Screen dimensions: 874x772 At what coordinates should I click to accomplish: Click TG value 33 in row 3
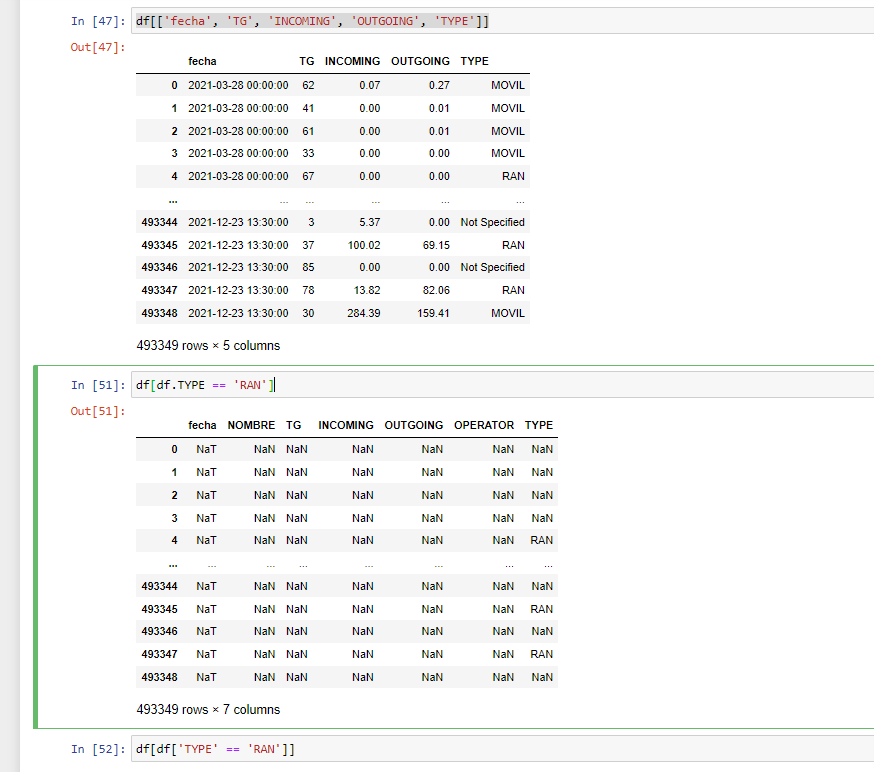[x=308, y=153]
